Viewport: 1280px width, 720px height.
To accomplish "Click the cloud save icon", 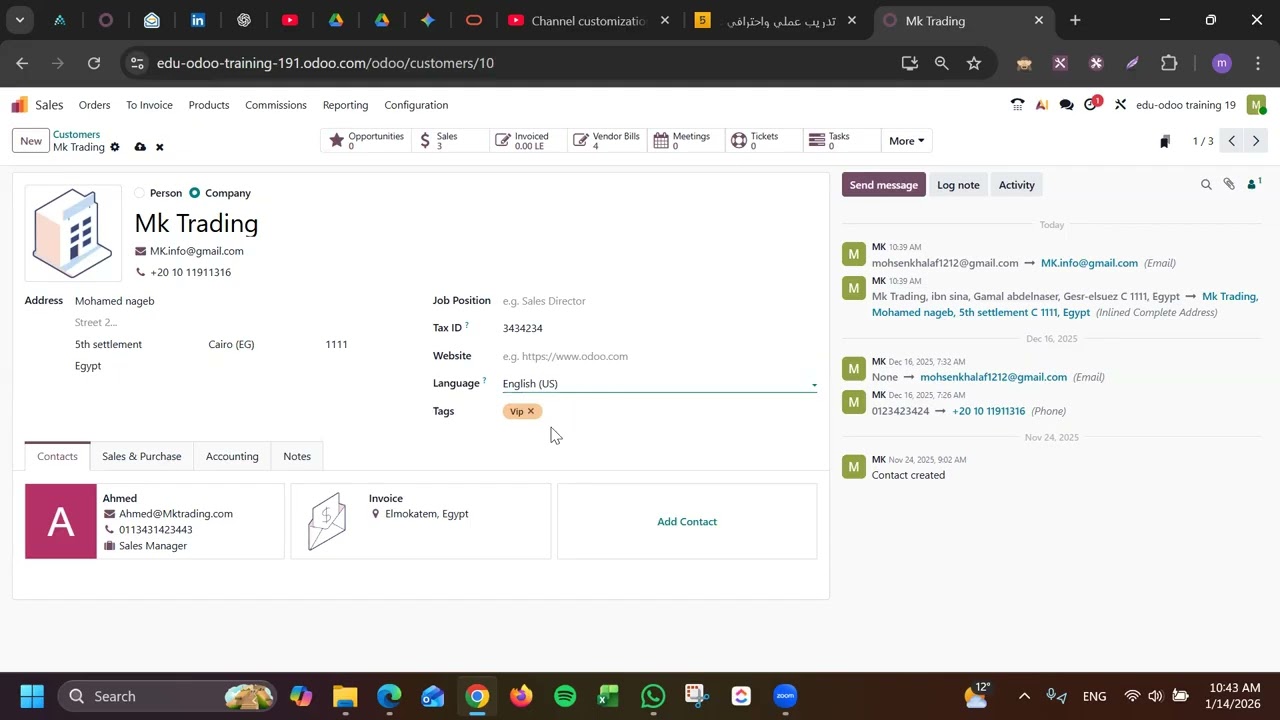I will point(140,147).
